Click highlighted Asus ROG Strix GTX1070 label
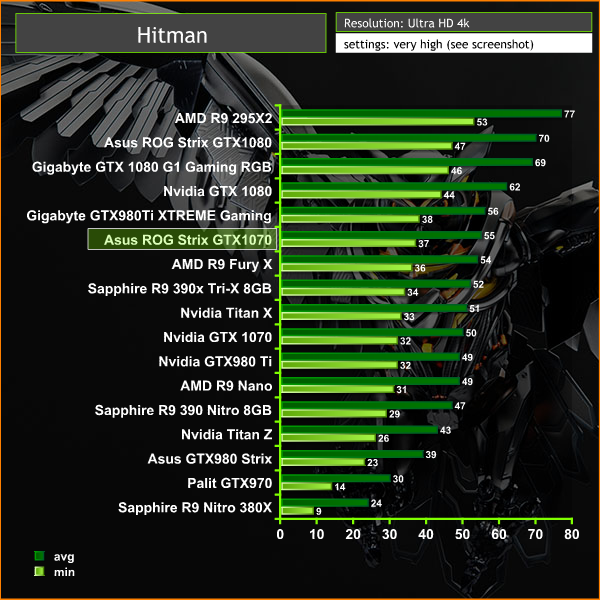The height and width of the screenshot is (600, 600). click(182, 240)
